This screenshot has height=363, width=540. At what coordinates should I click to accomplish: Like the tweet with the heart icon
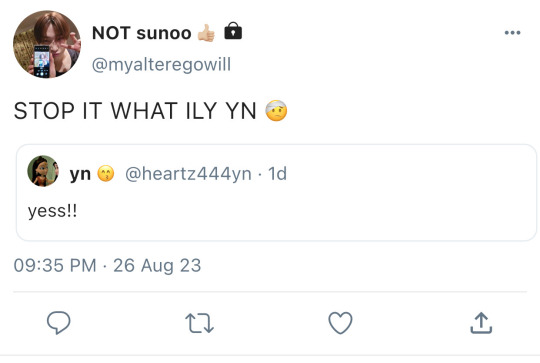pos(340,323)
